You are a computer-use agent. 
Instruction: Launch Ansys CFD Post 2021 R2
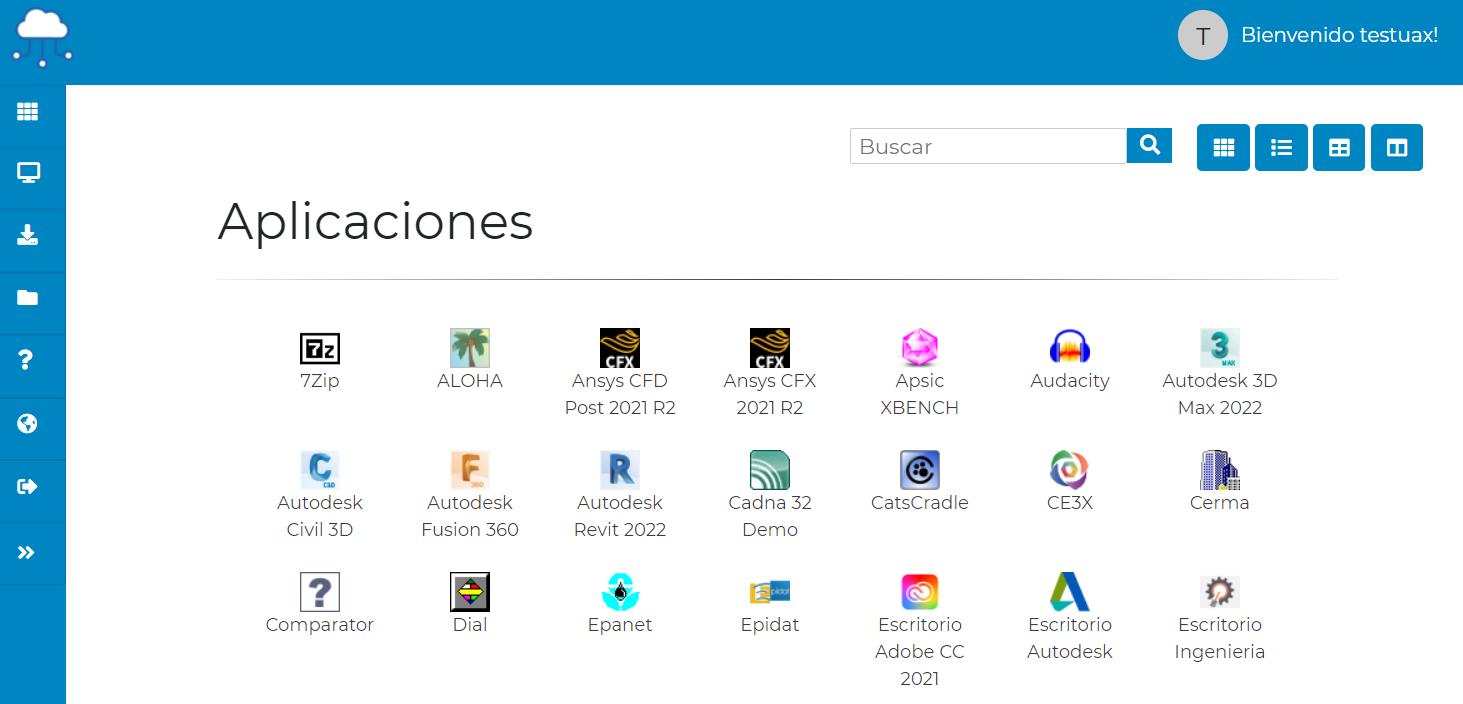(x=620, y=374)
